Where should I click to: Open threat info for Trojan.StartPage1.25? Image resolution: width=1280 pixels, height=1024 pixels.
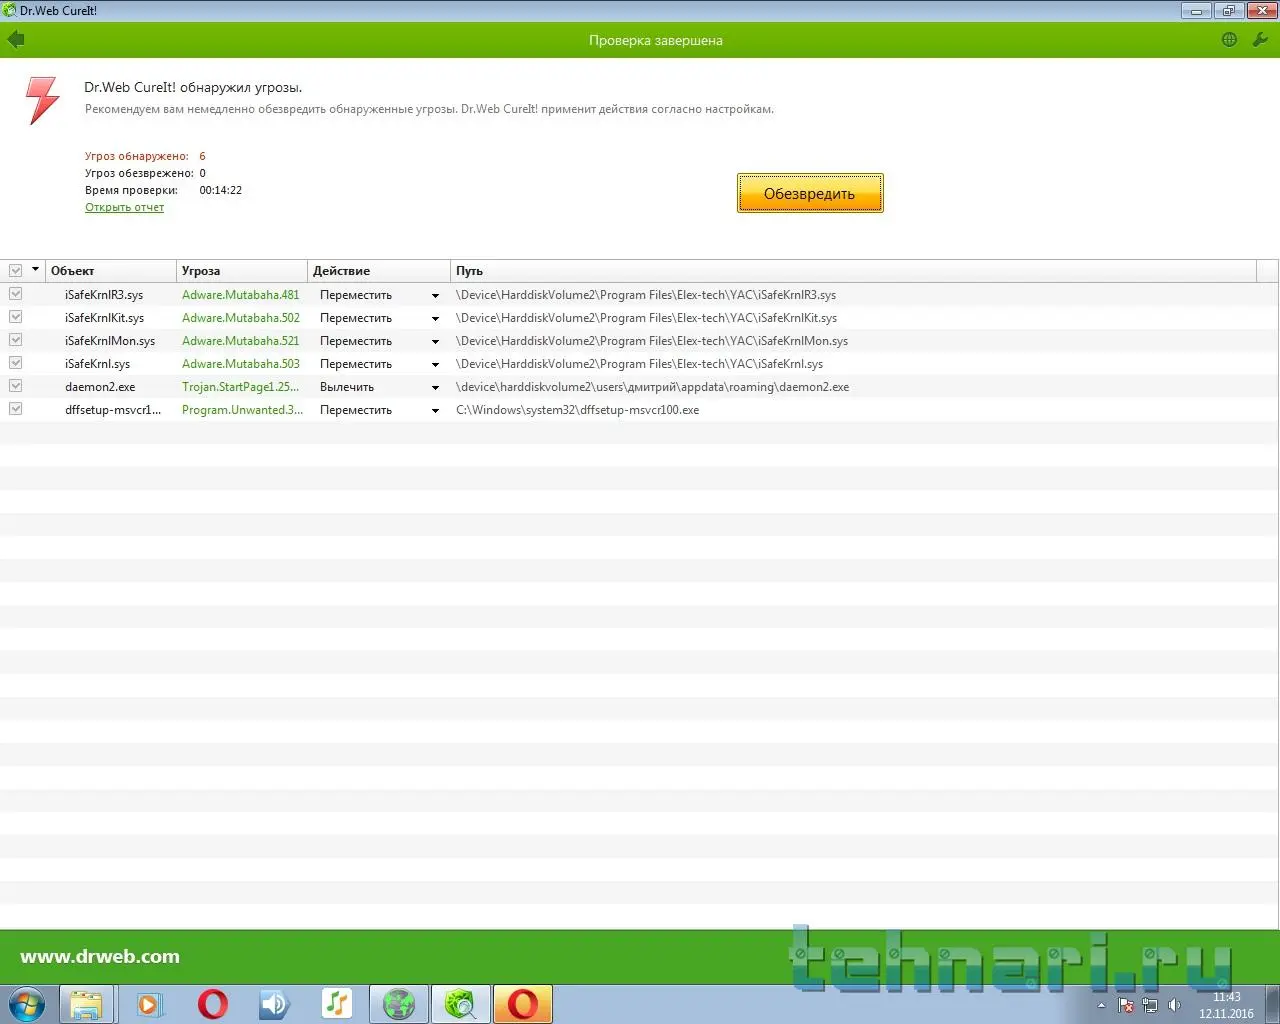pyautogui.click(x=240, y=387)
